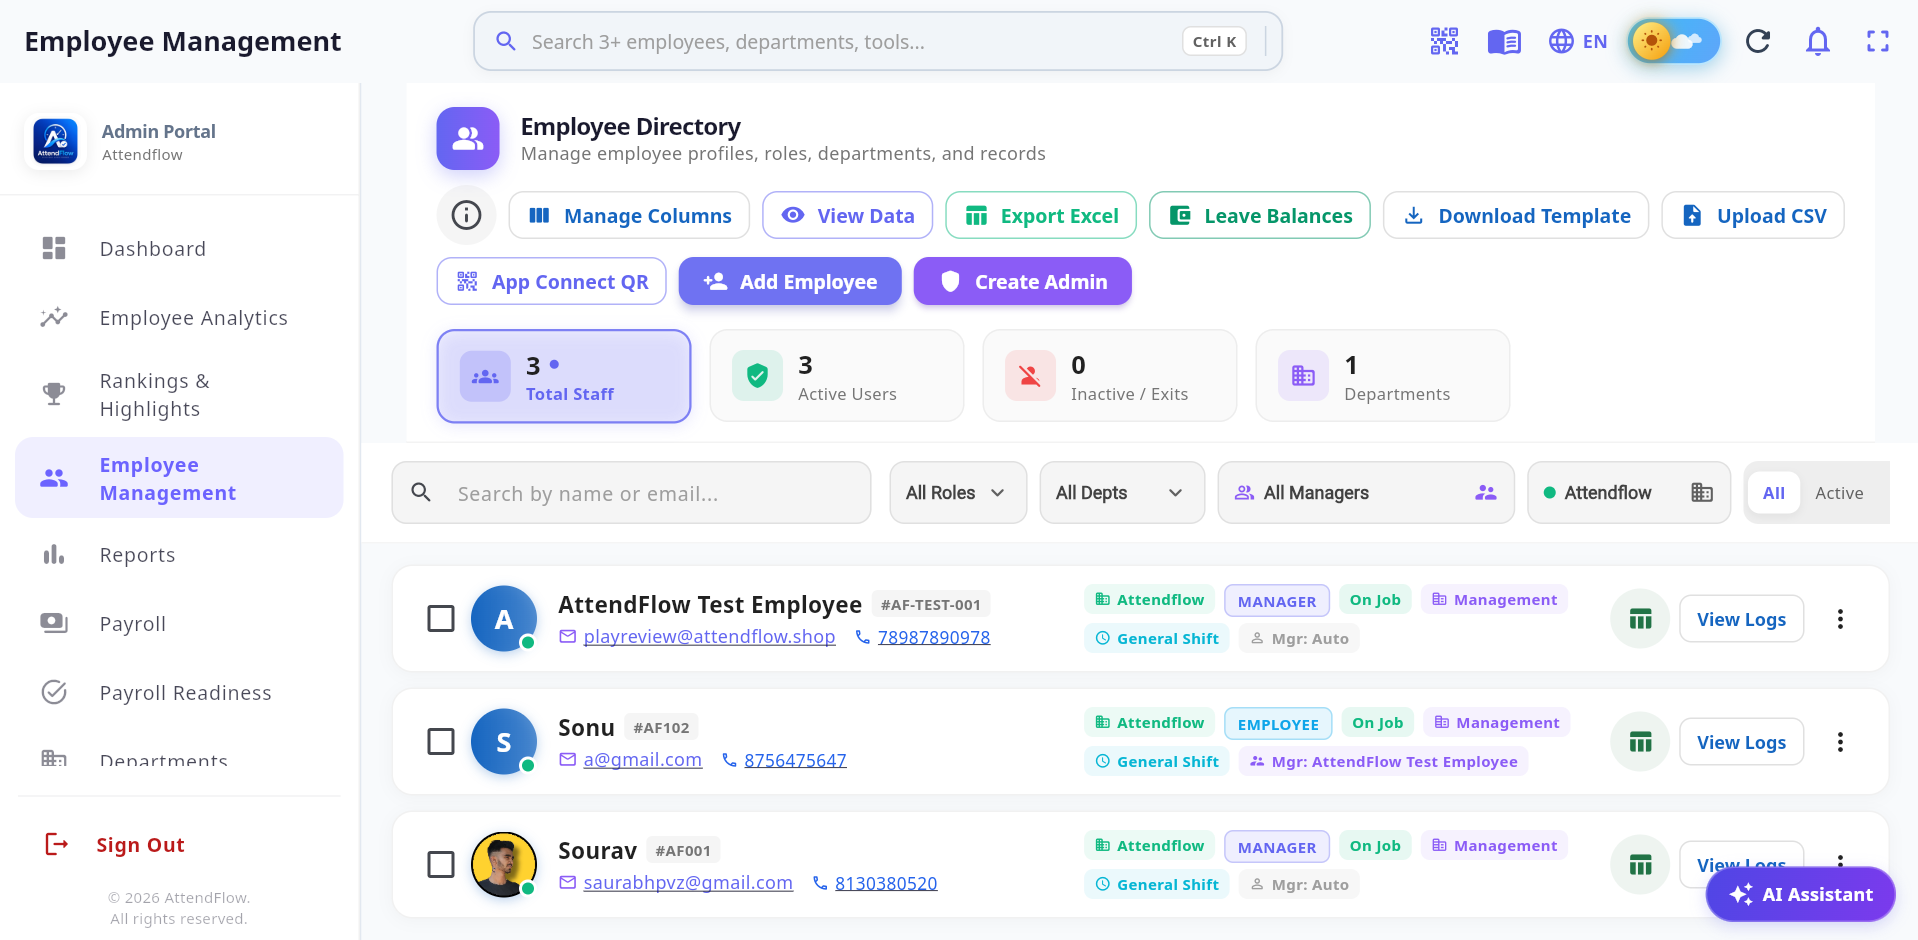Select the All status tab
Viewport: 1918px width, 940px height.
[x=1774, y=492]
